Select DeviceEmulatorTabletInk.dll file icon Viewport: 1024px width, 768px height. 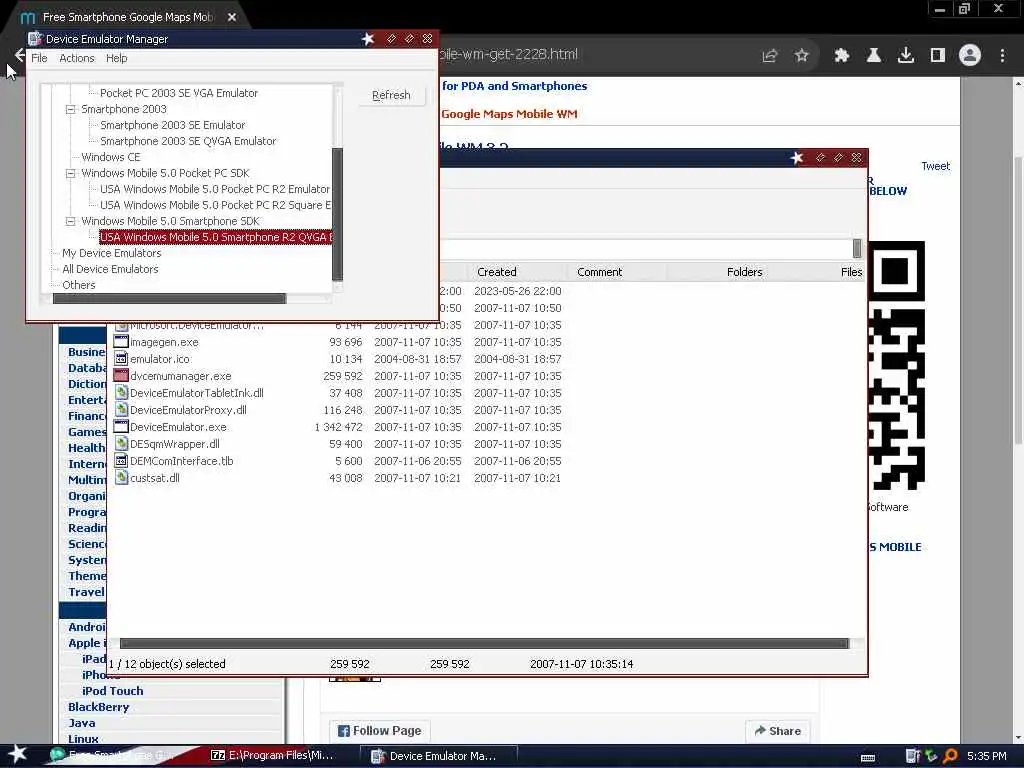click(121, 392)
